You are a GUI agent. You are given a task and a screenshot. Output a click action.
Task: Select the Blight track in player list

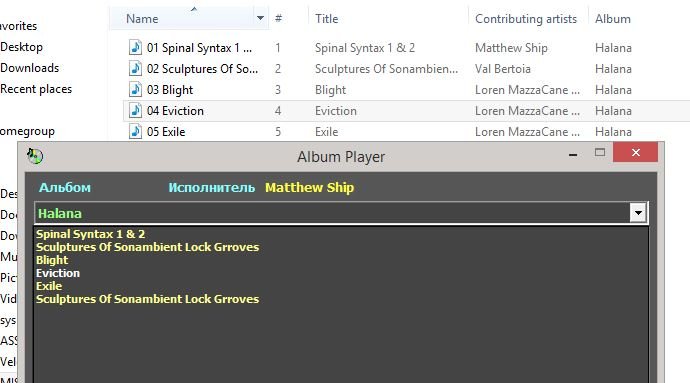coord(52,260)
